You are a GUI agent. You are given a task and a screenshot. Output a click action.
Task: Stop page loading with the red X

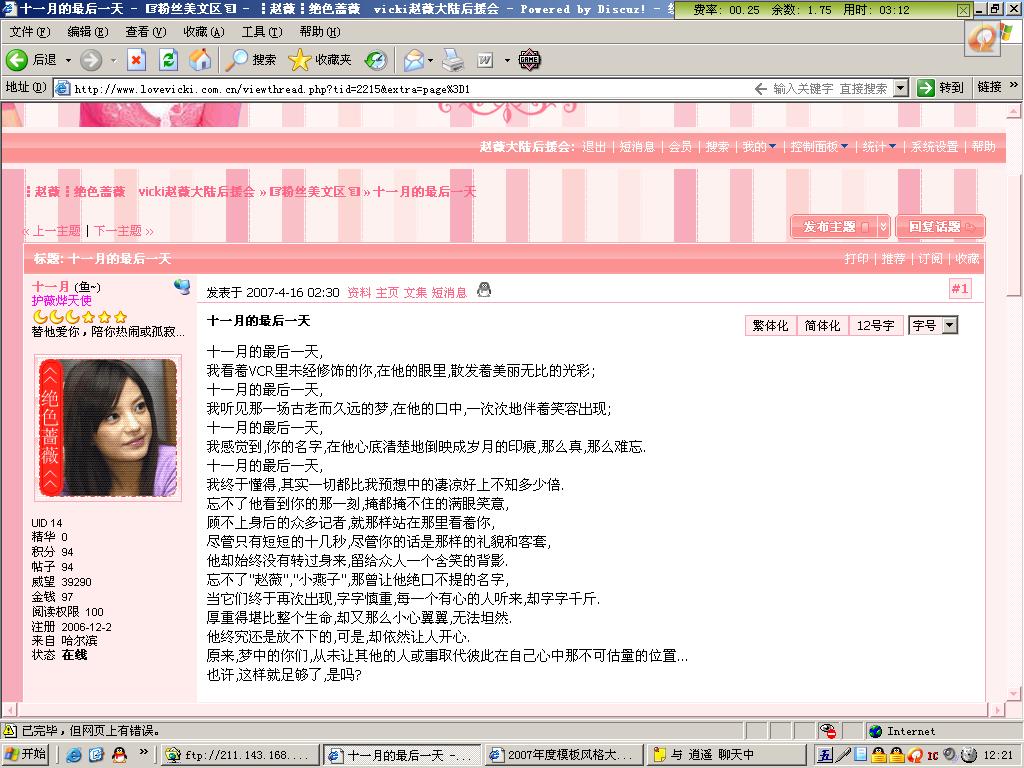[136, 60]
